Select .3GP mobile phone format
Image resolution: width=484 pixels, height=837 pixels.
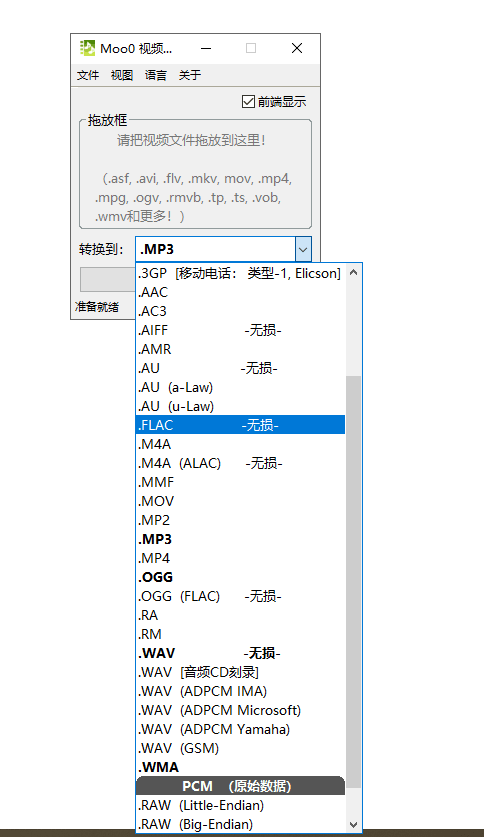(241, 273)
